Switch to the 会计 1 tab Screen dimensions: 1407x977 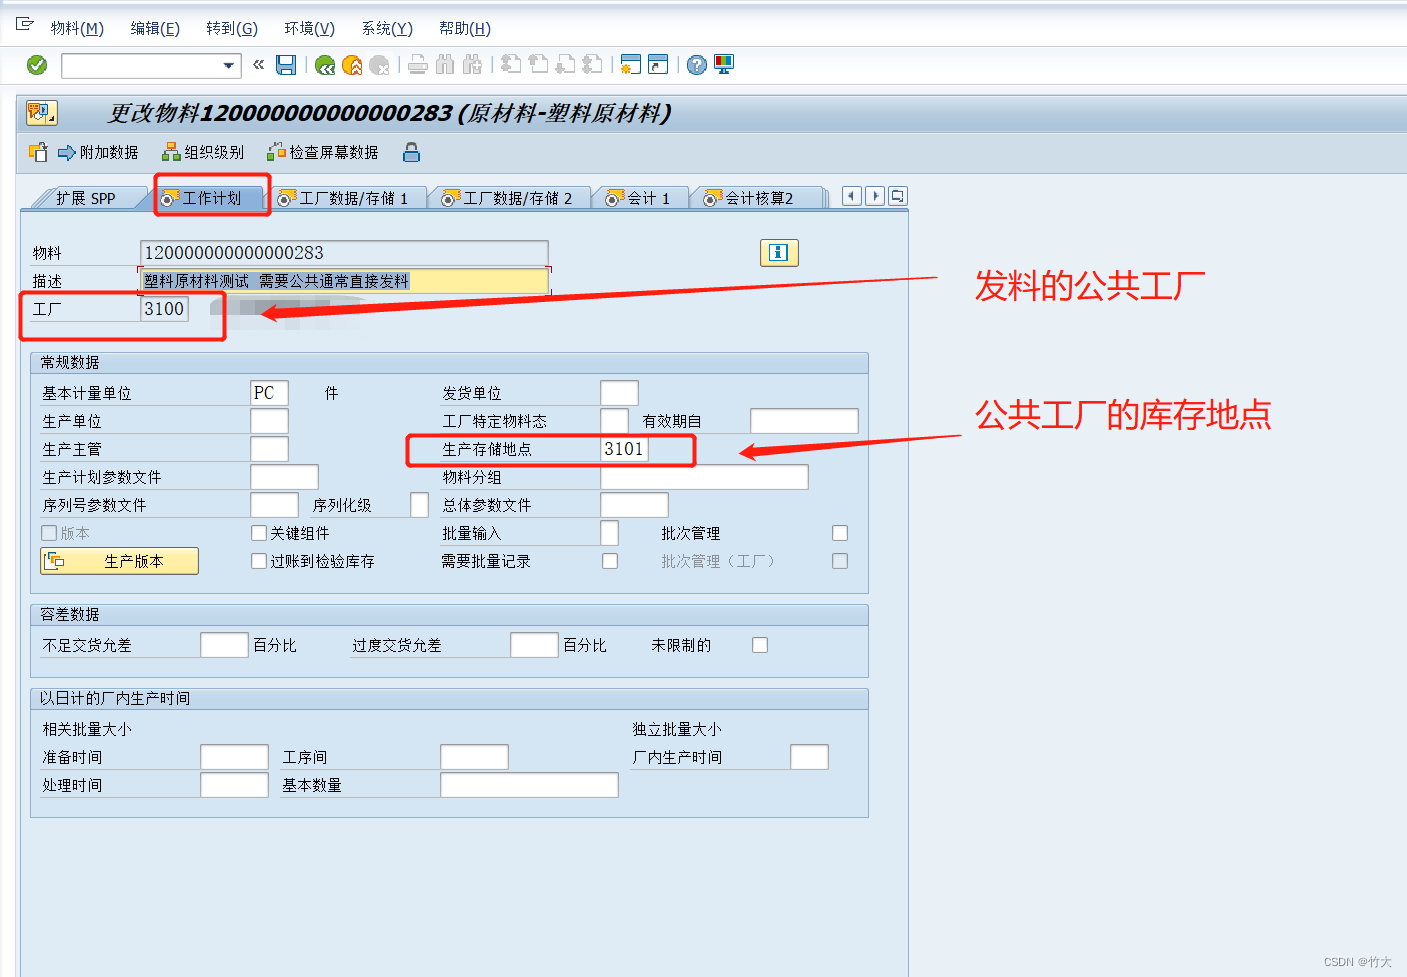coord(640,197)
